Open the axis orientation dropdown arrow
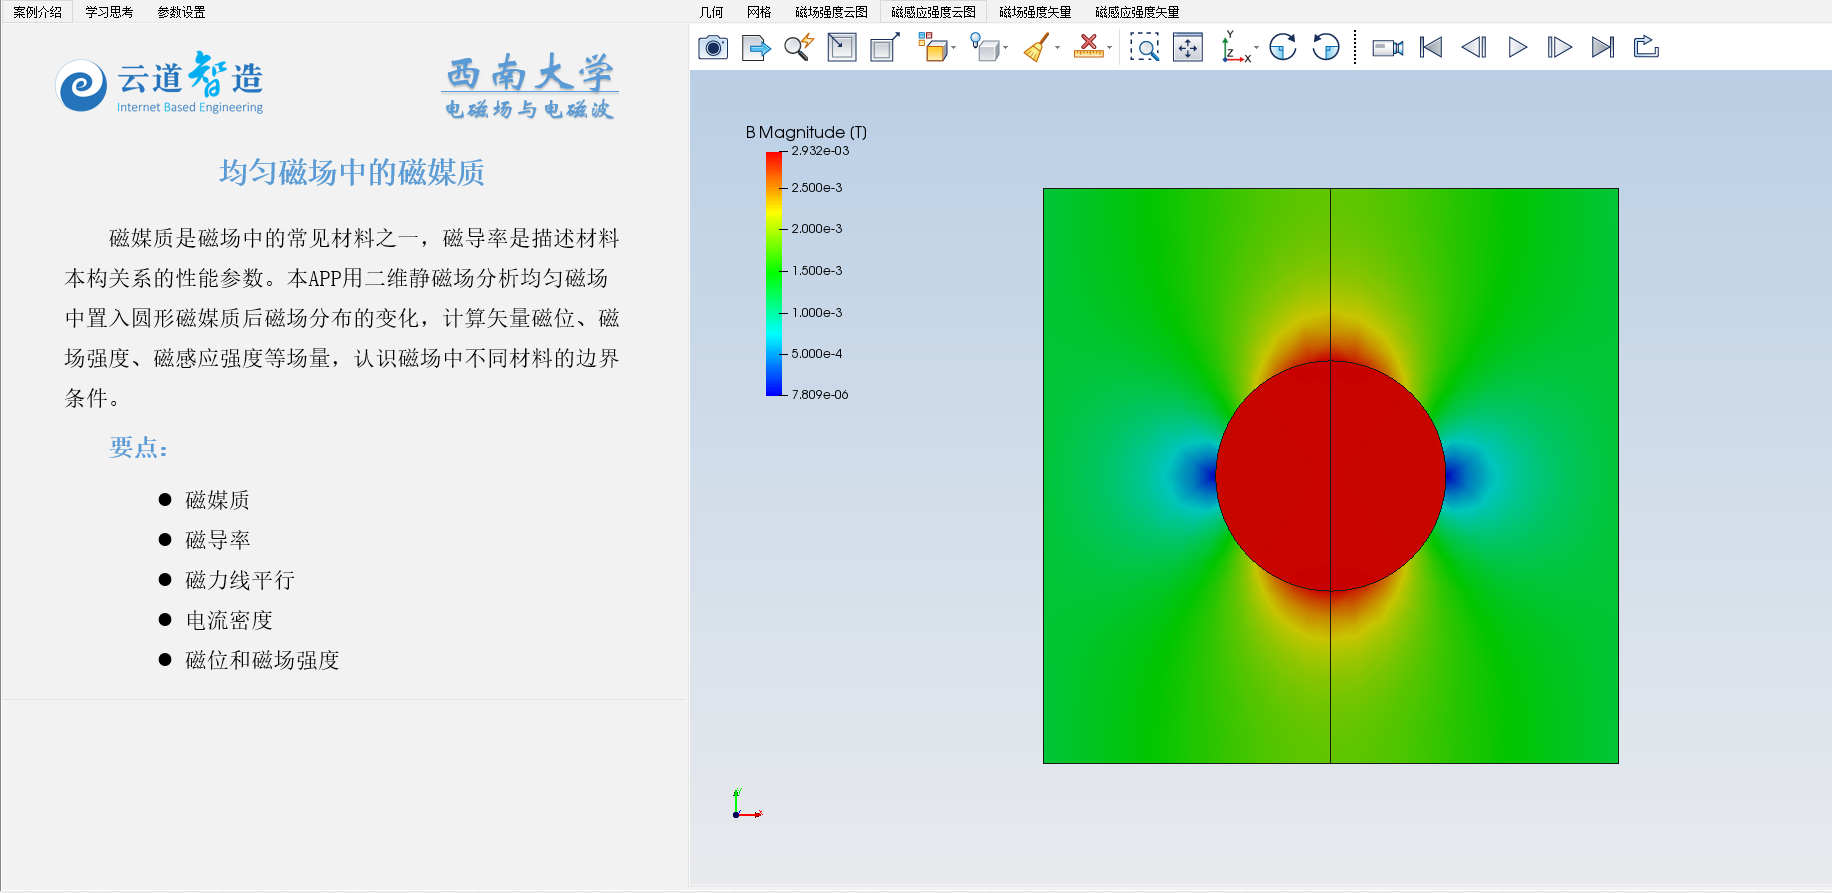1832x893 pixels. pos(1256,47)
